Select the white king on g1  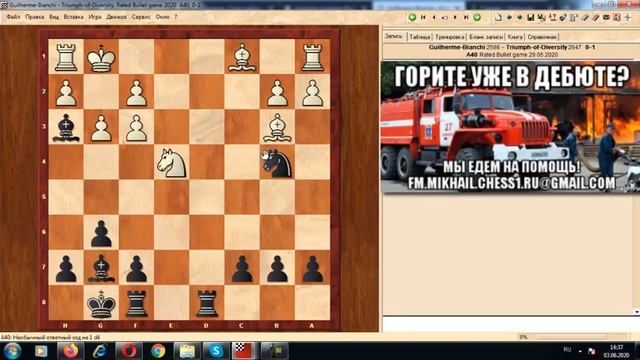tap(101, 57)
